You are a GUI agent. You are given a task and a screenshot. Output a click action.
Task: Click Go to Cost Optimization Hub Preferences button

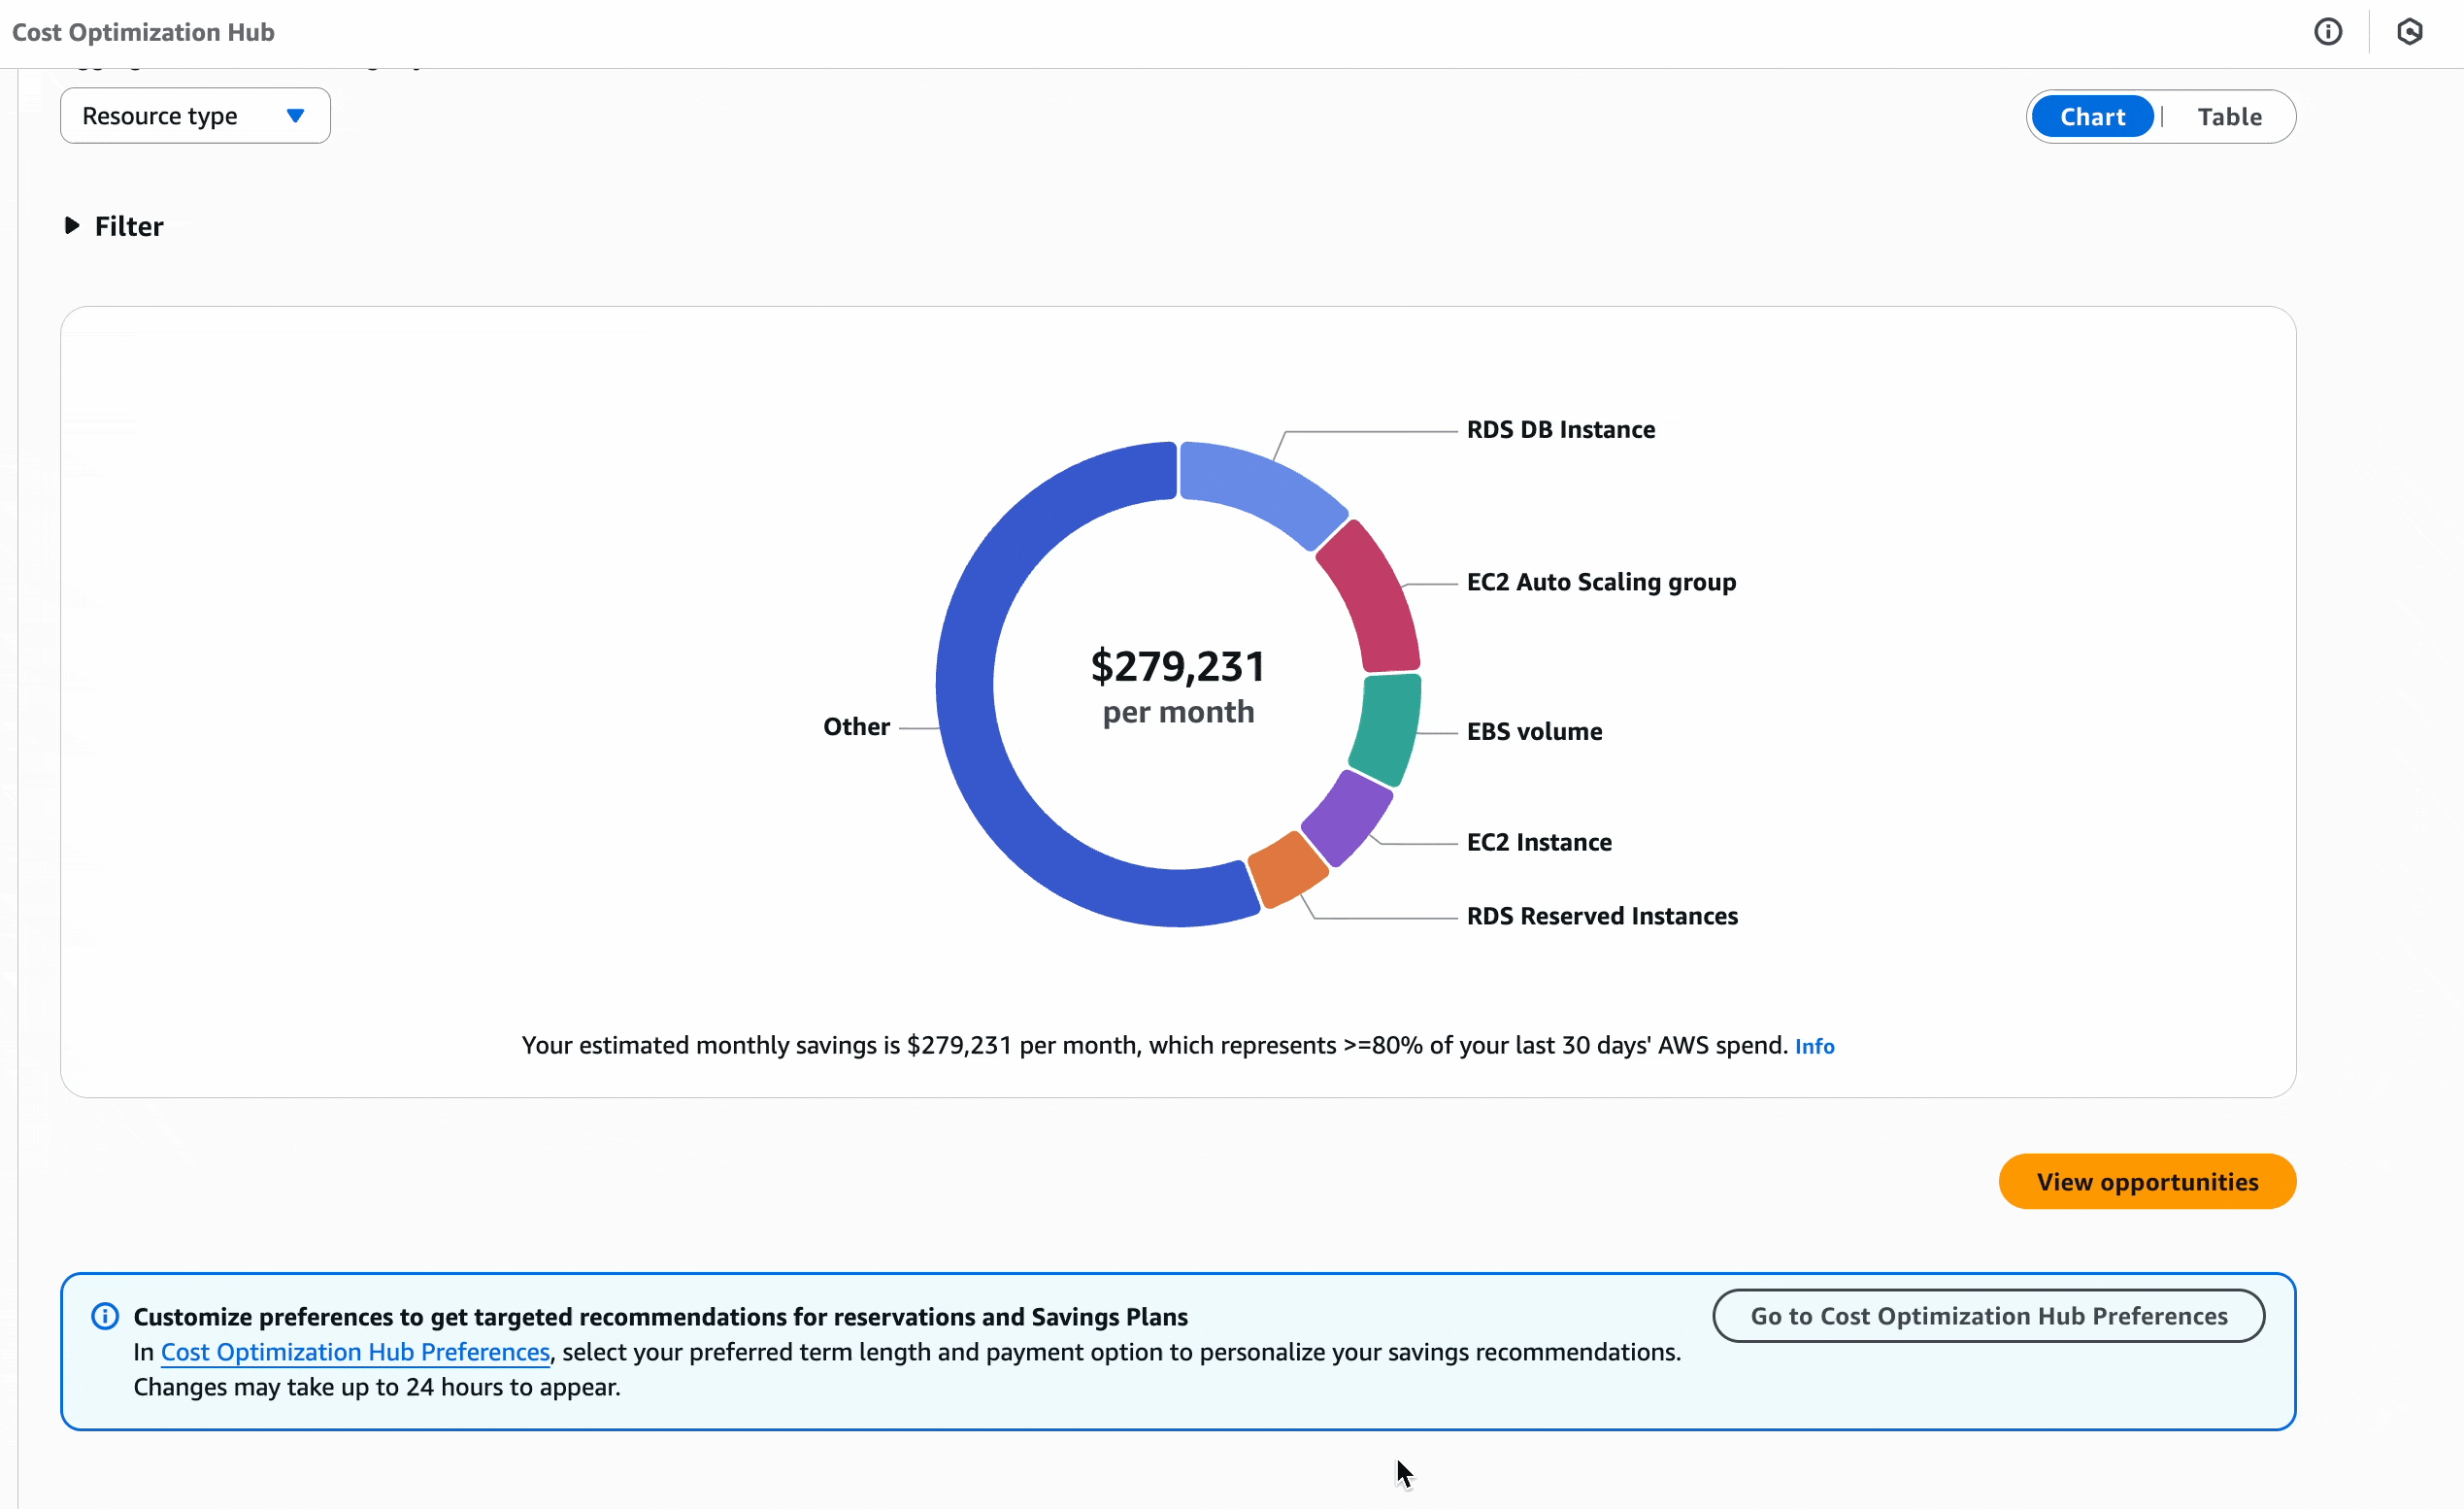[1988, 1316]
